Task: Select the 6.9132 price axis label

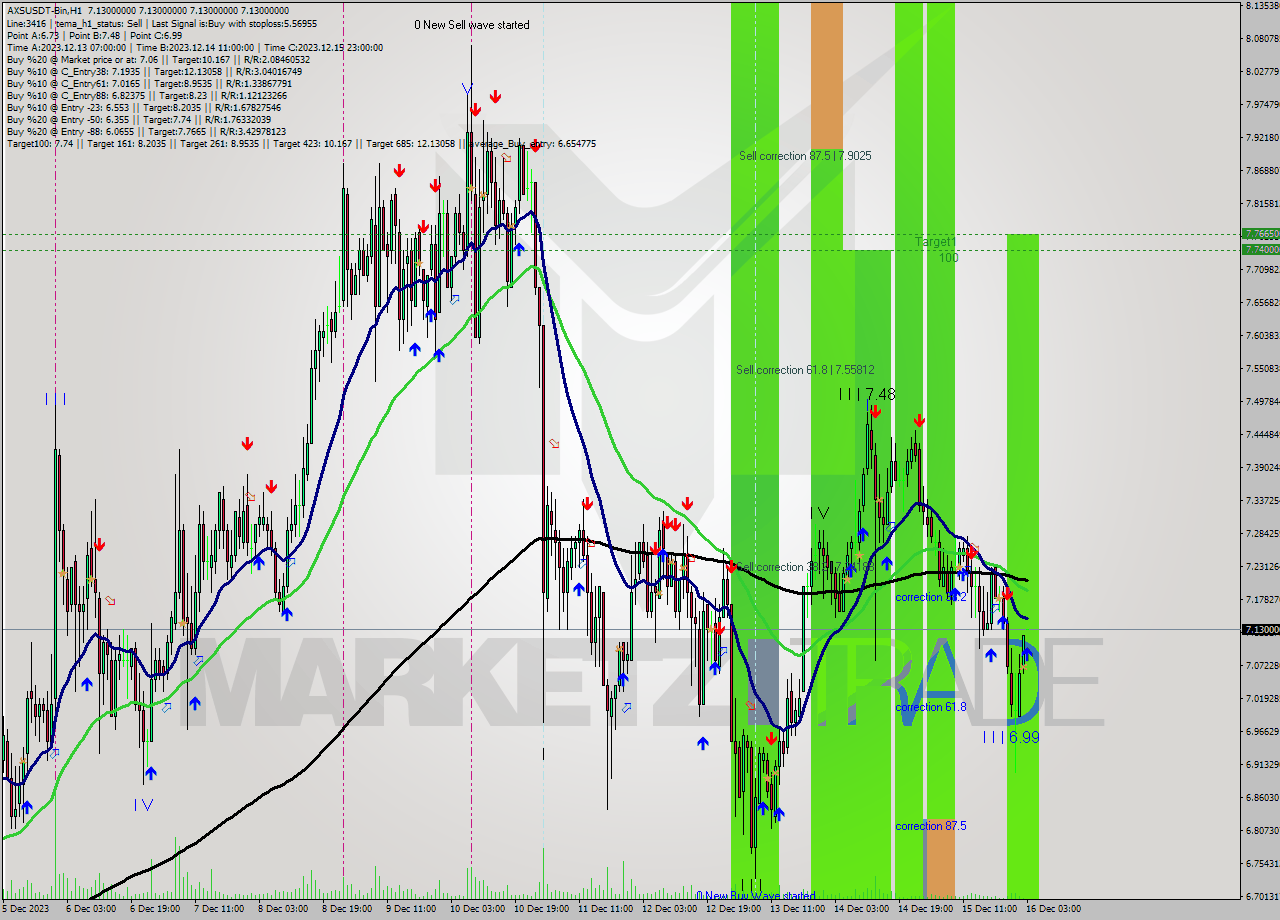Action: [1263, 764]
